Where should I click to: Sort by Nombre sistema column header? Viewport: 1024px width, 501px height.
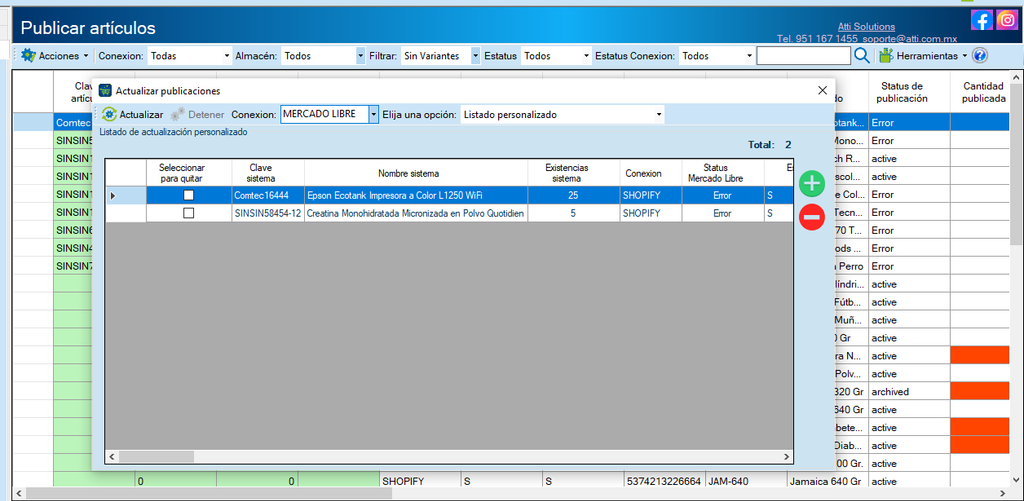[x=416, y=173]
